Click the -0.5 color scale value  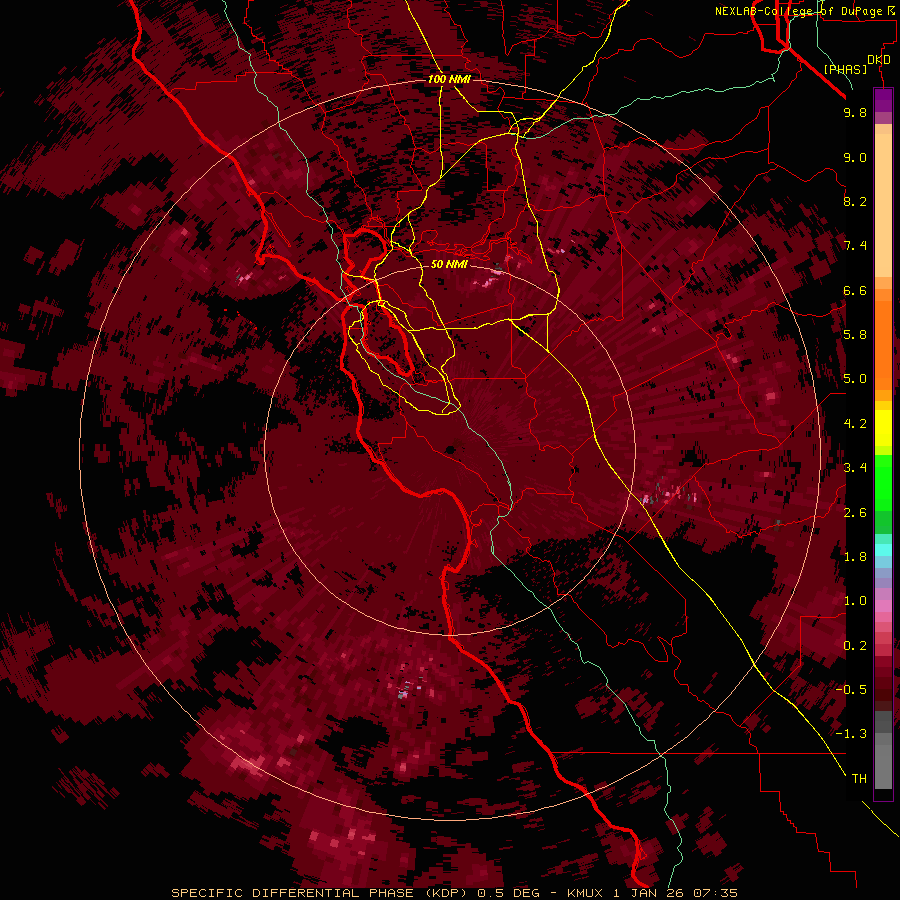tap(851, 689)
